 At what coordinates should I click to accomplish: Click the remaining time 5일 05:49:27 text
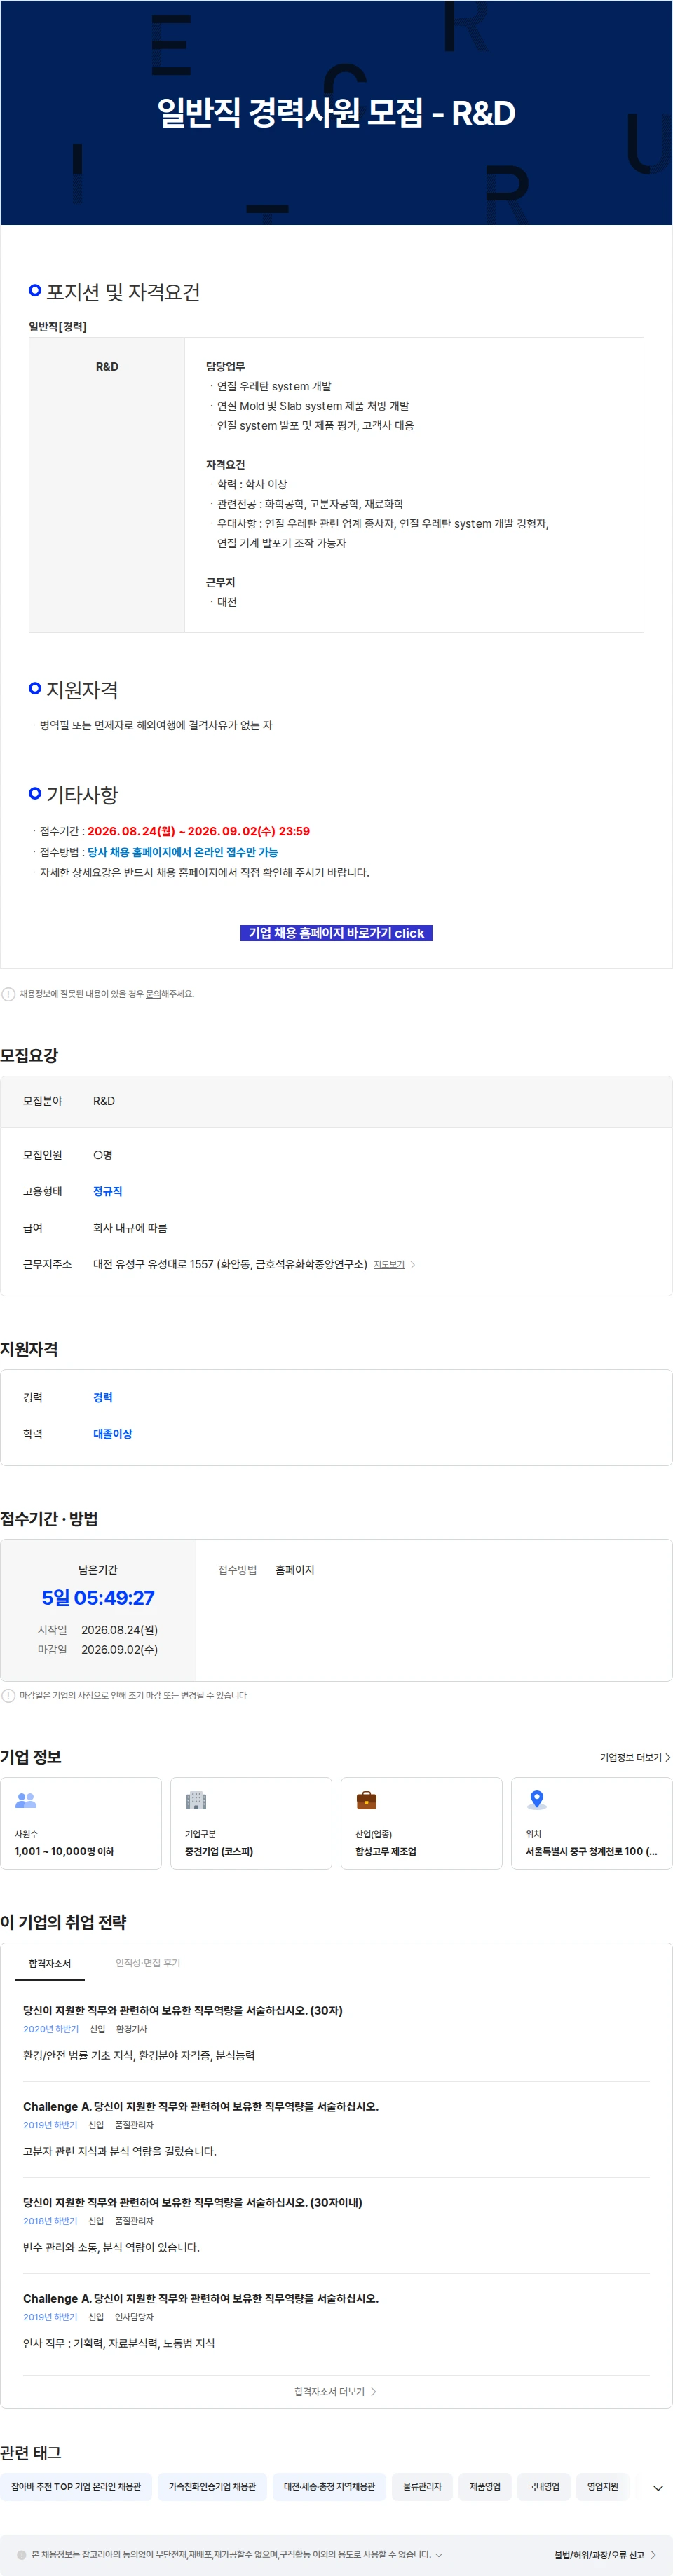pyautogui.click(x=98, y=1598)
